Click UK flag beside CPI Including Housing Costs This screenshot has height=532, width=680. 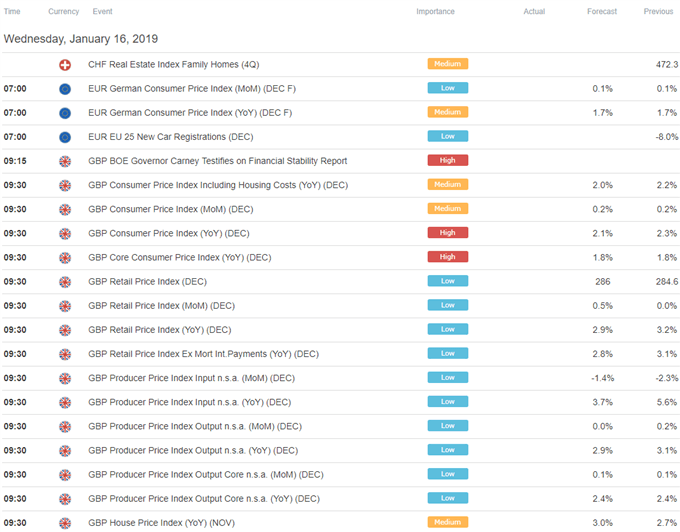[65, 186]
